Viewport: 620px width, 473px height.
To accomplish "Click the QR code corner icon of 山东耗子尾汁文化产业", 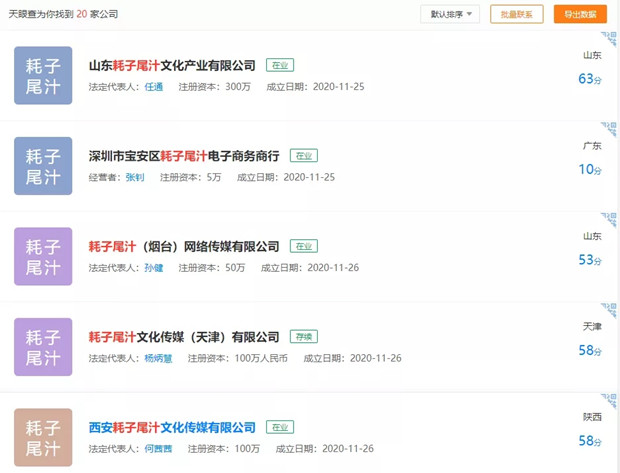I will click(x=610, y=38).
